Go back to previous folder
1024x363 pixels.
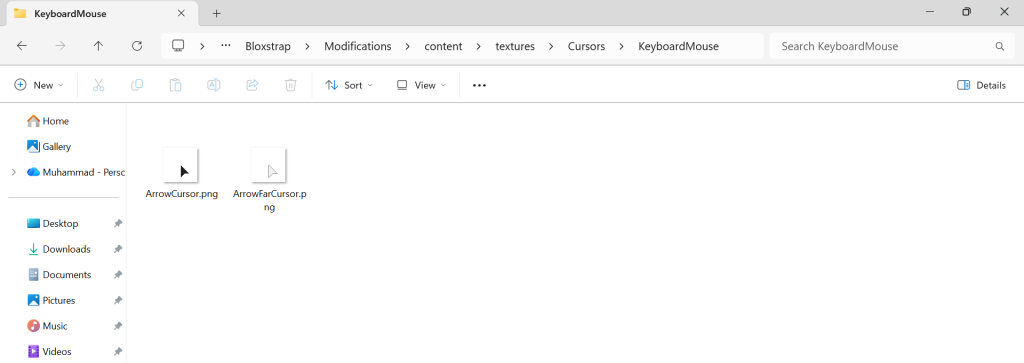click(x=22, y=46)
